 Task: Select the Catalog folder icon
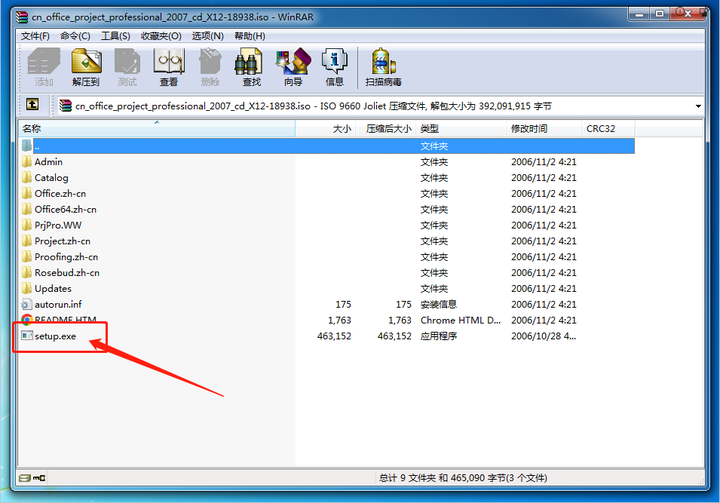point(27,177)
